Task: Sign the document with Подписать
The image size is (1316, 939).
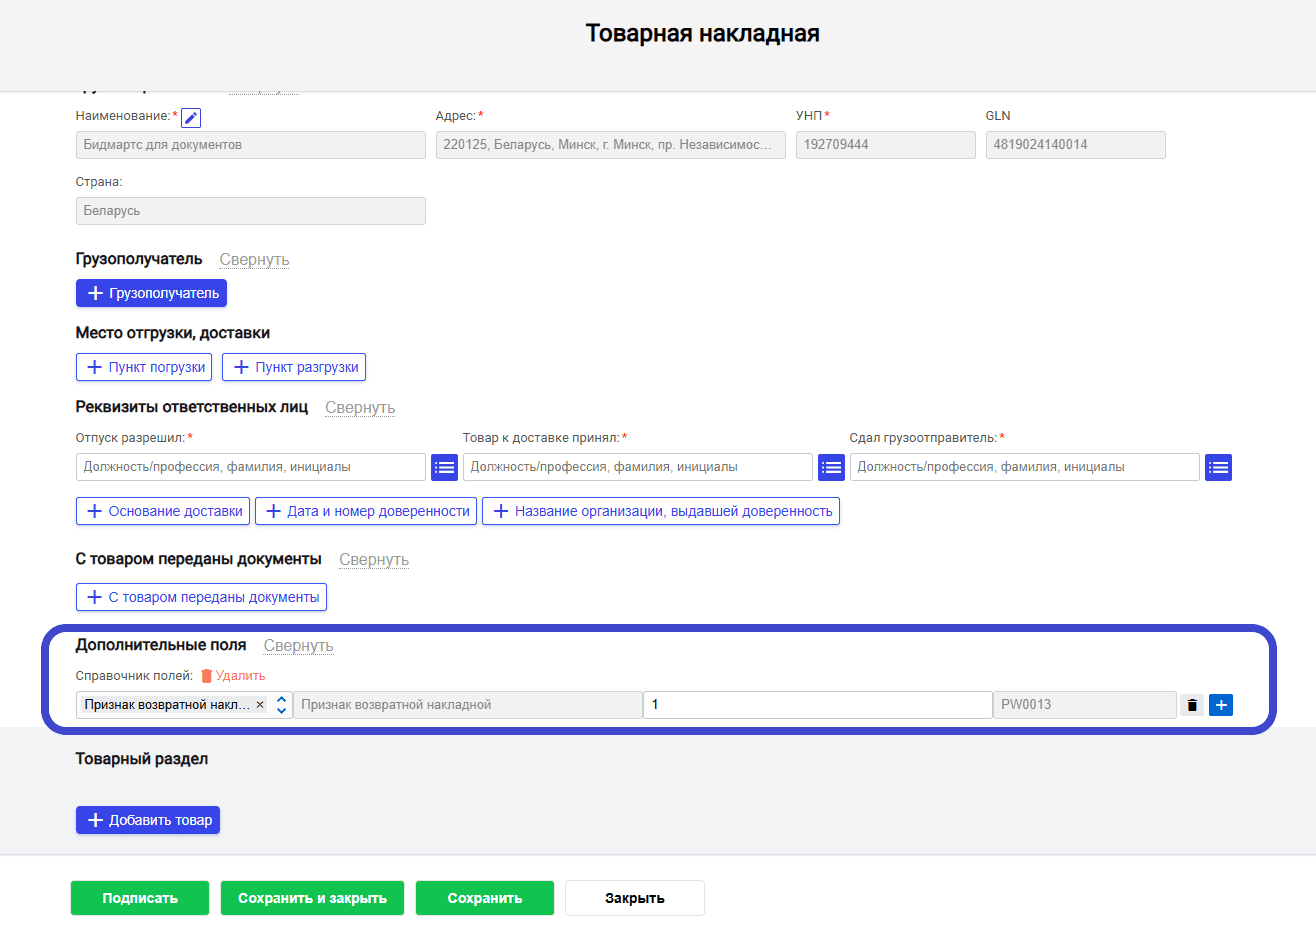Action: (139, 897)
